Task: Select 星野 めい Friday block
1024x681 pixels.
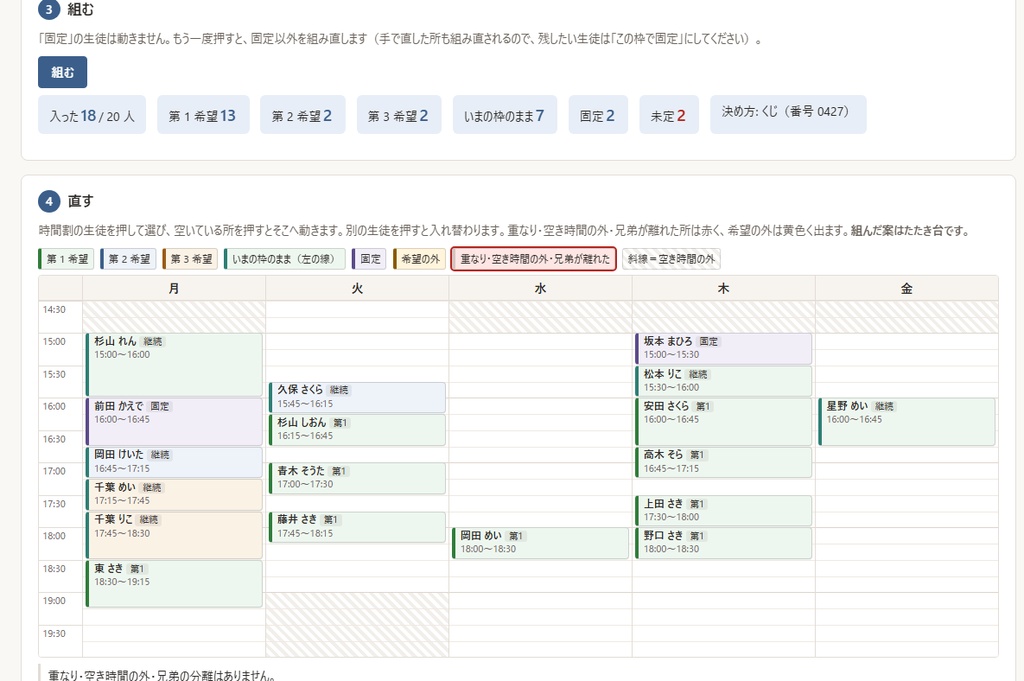Action: [907, 422]
